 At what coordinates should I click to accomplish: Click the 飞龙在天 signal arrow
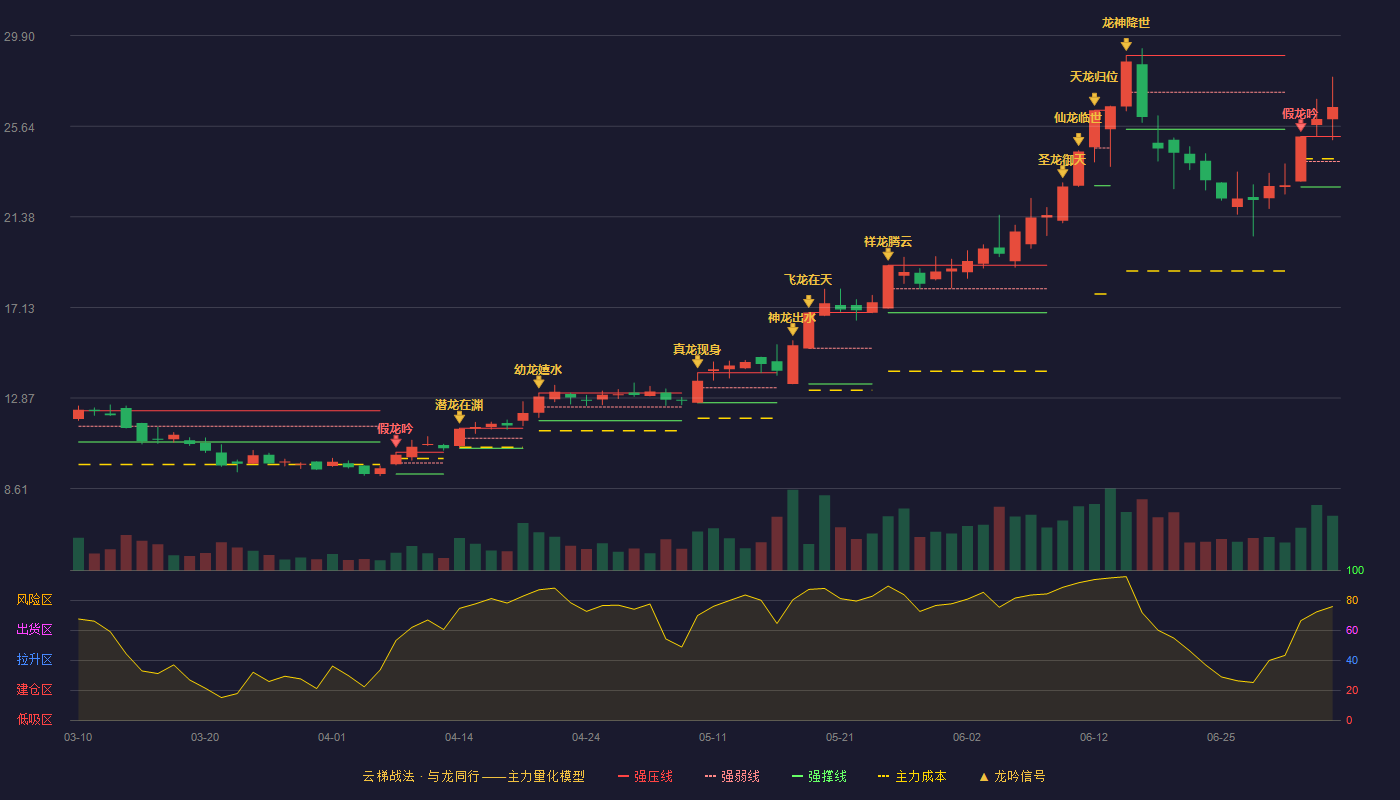(x=808, y=301)
